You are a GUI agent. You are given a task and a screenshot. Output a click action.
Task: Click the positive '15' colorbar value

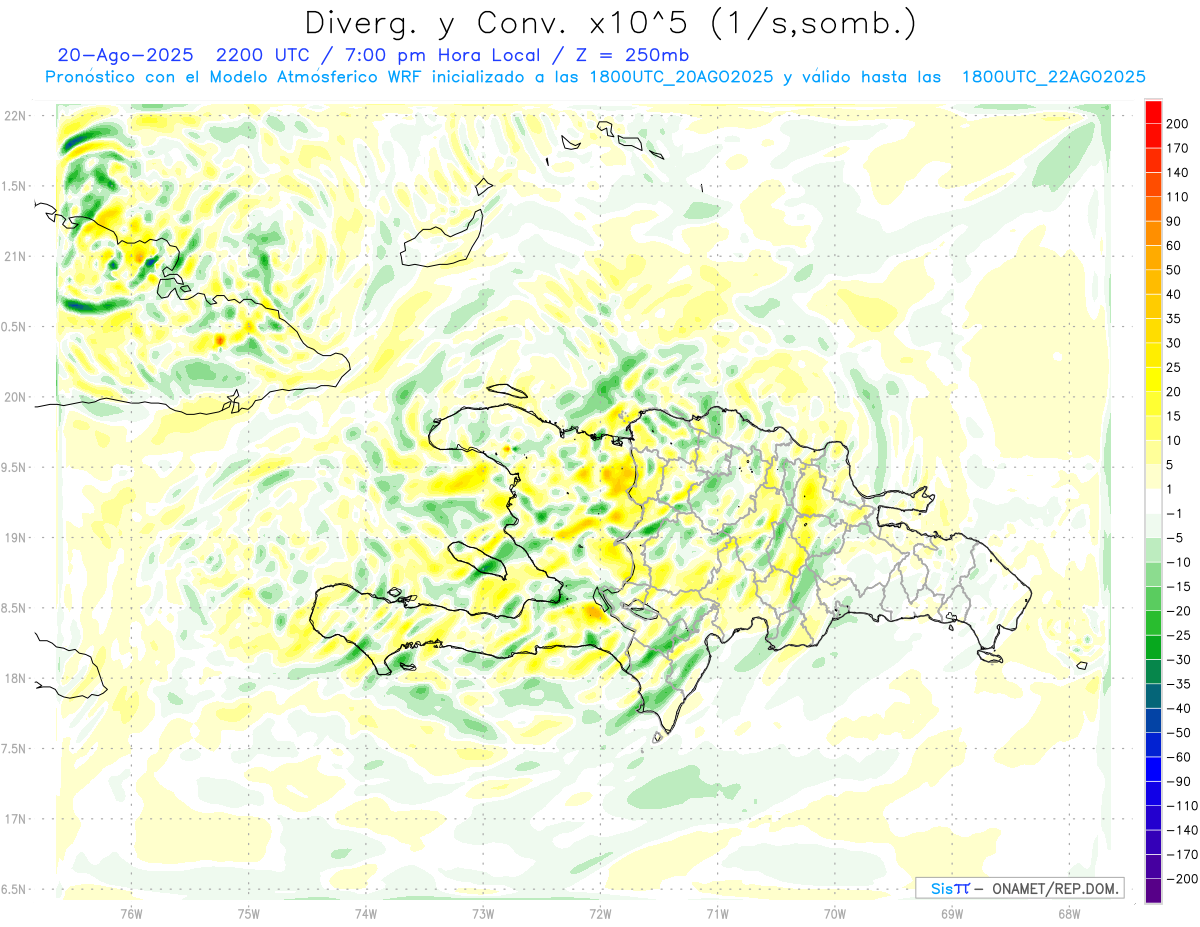[x=1174, y=416]
